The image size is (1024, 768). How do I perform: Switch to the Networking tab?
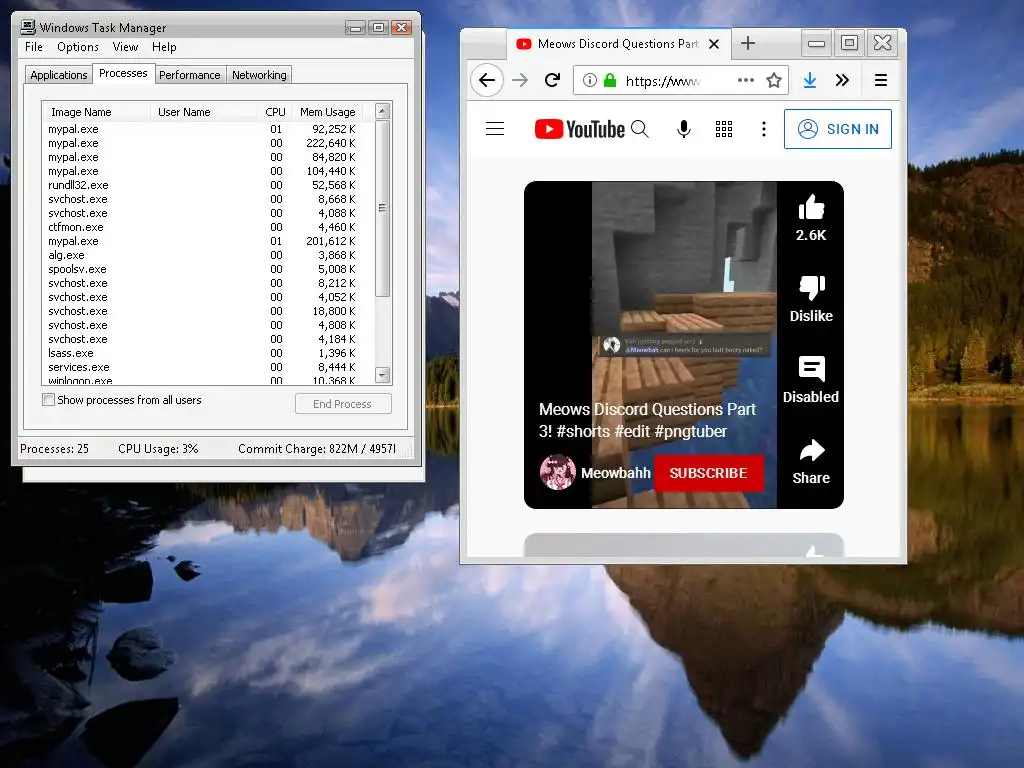pos(259,75)
